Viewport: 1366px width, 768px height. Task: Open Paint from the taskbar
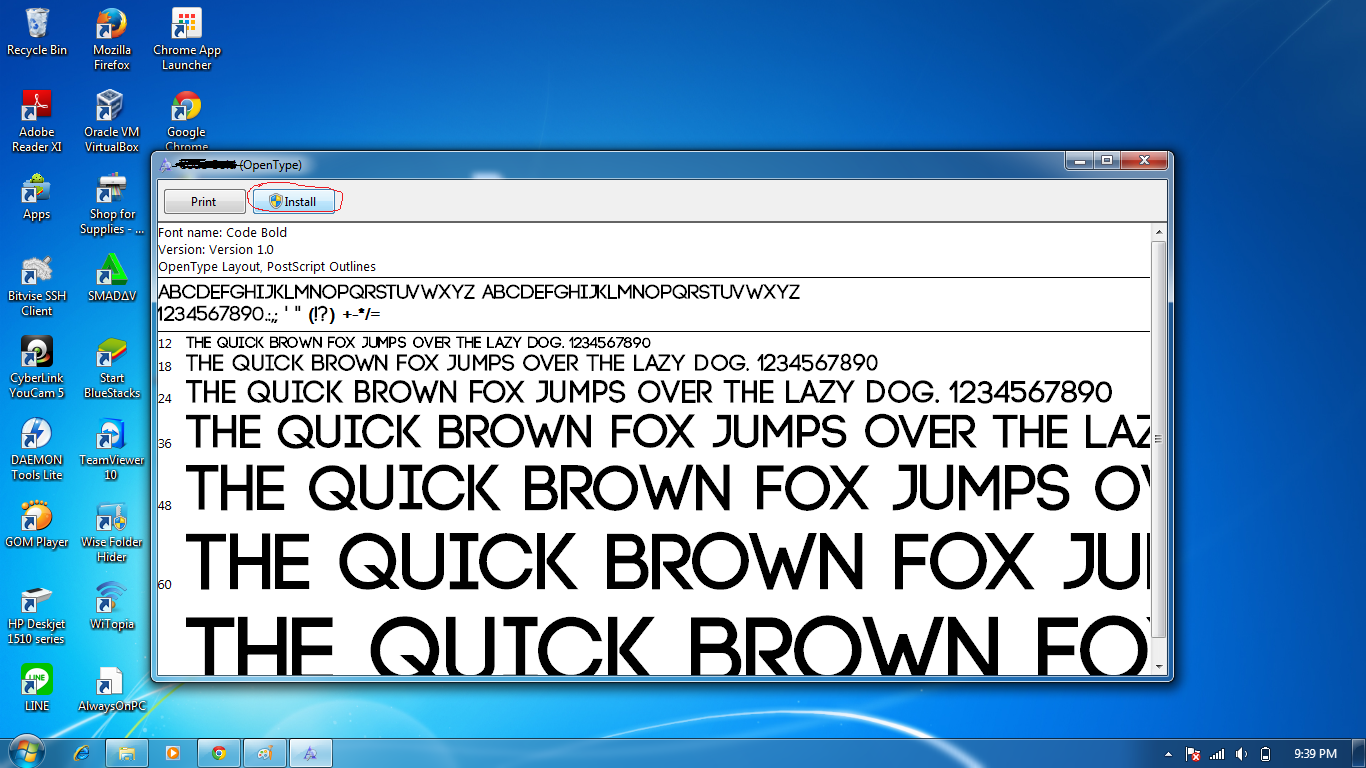[264, 753]
